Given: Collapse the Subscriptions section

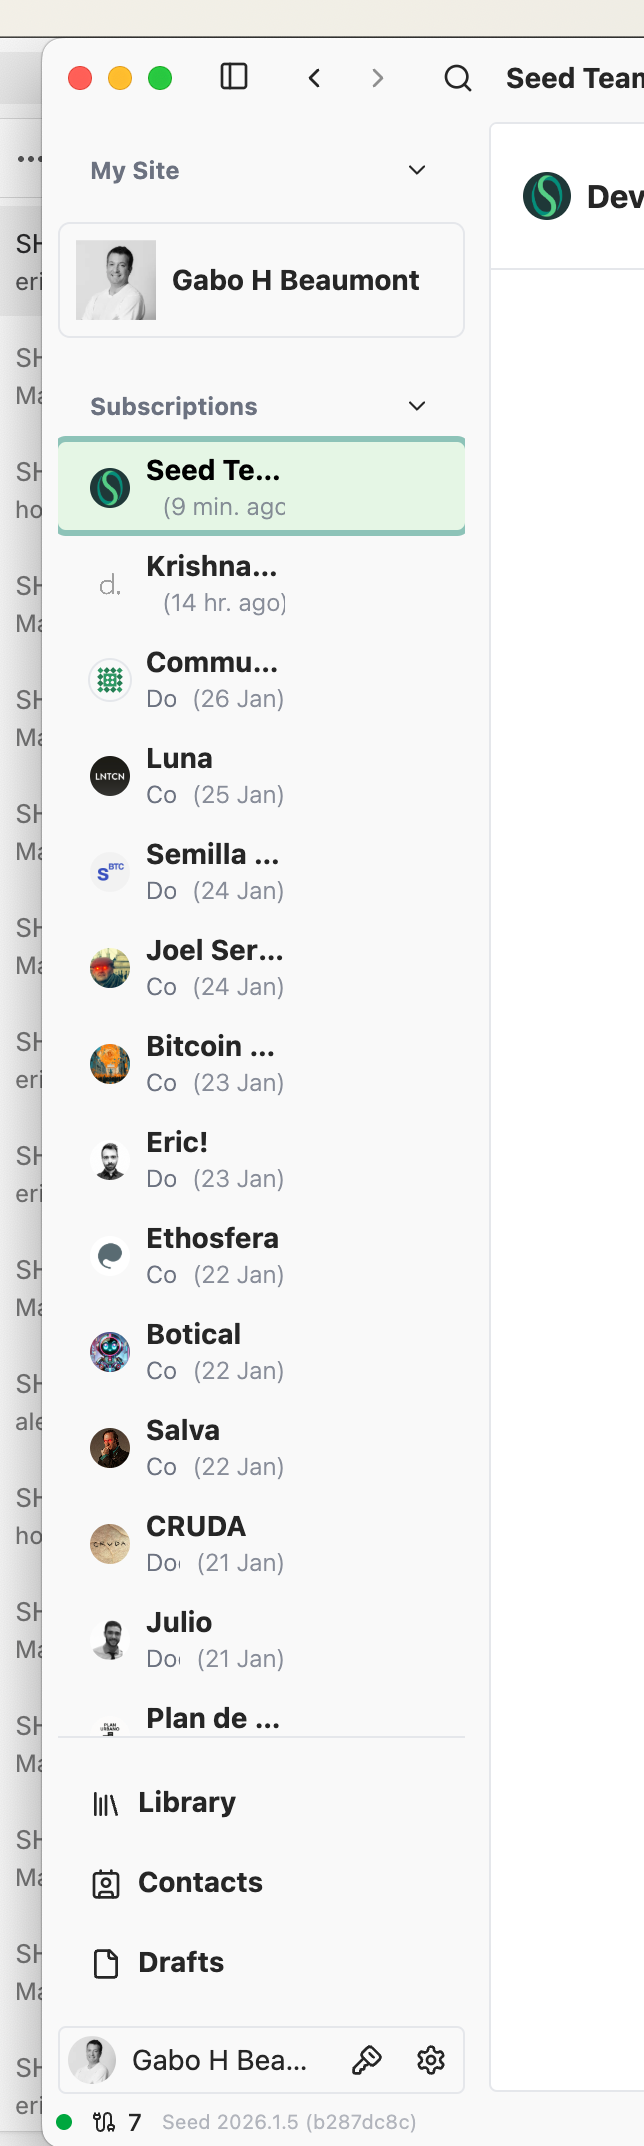Looking at the screenshot, I should coord(417,406).
